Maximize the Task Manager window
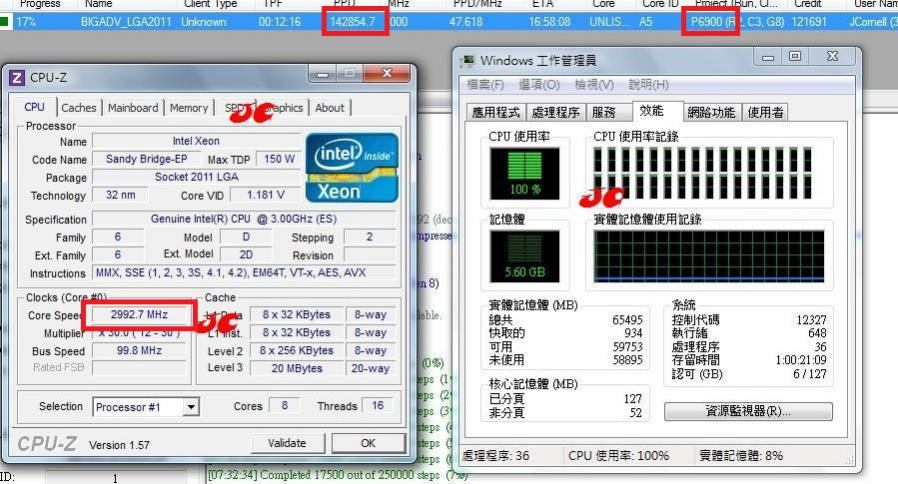 pyautogui.click(x=795, y=57)
